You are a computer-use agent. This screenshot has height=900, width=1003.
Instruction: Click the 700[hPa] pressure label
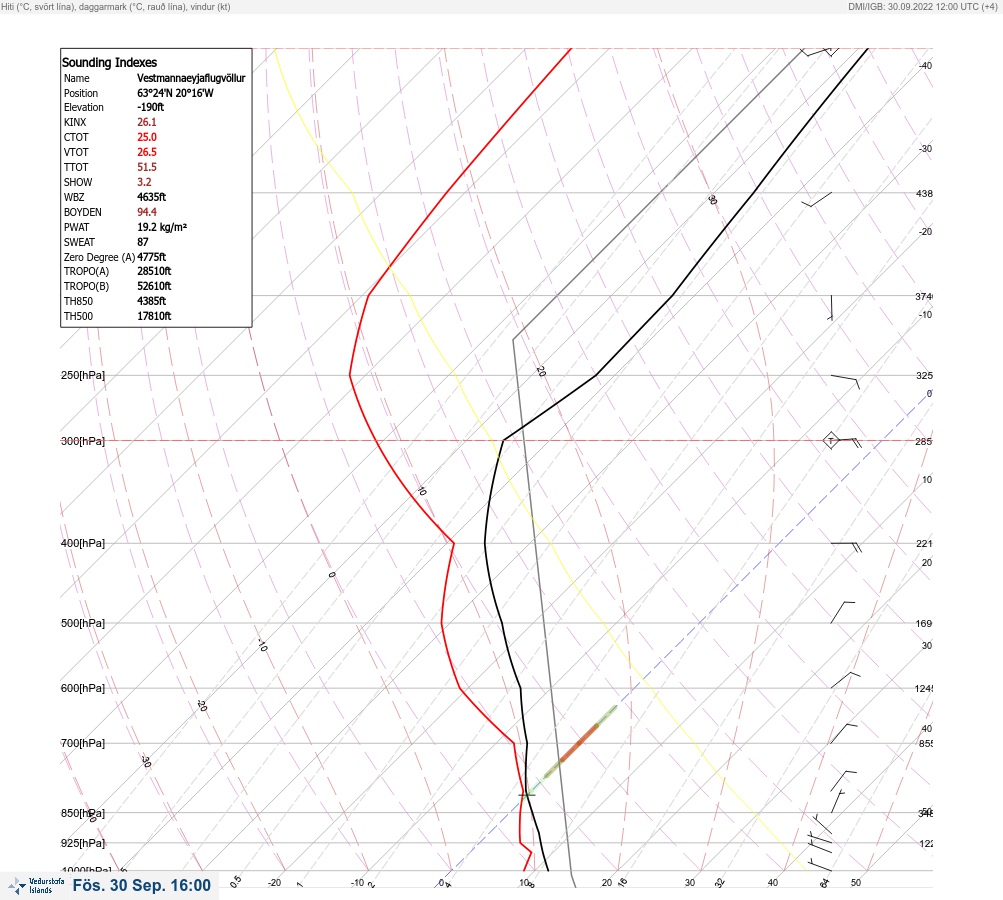[83, 743]
